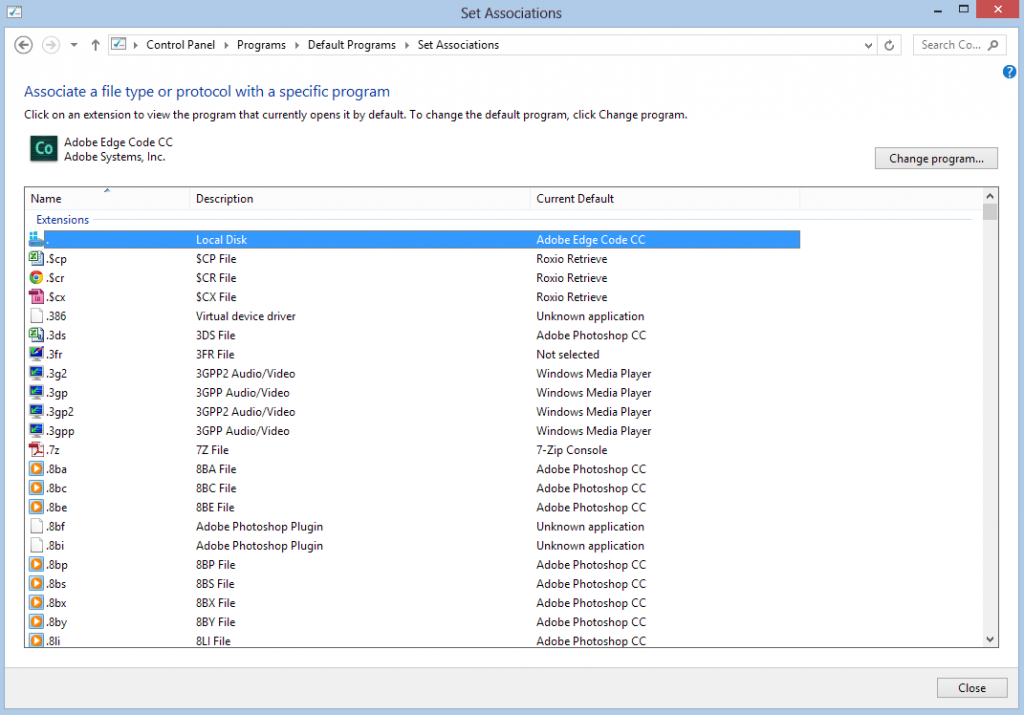Select the .8by file icon

click(x=36, y=622)
